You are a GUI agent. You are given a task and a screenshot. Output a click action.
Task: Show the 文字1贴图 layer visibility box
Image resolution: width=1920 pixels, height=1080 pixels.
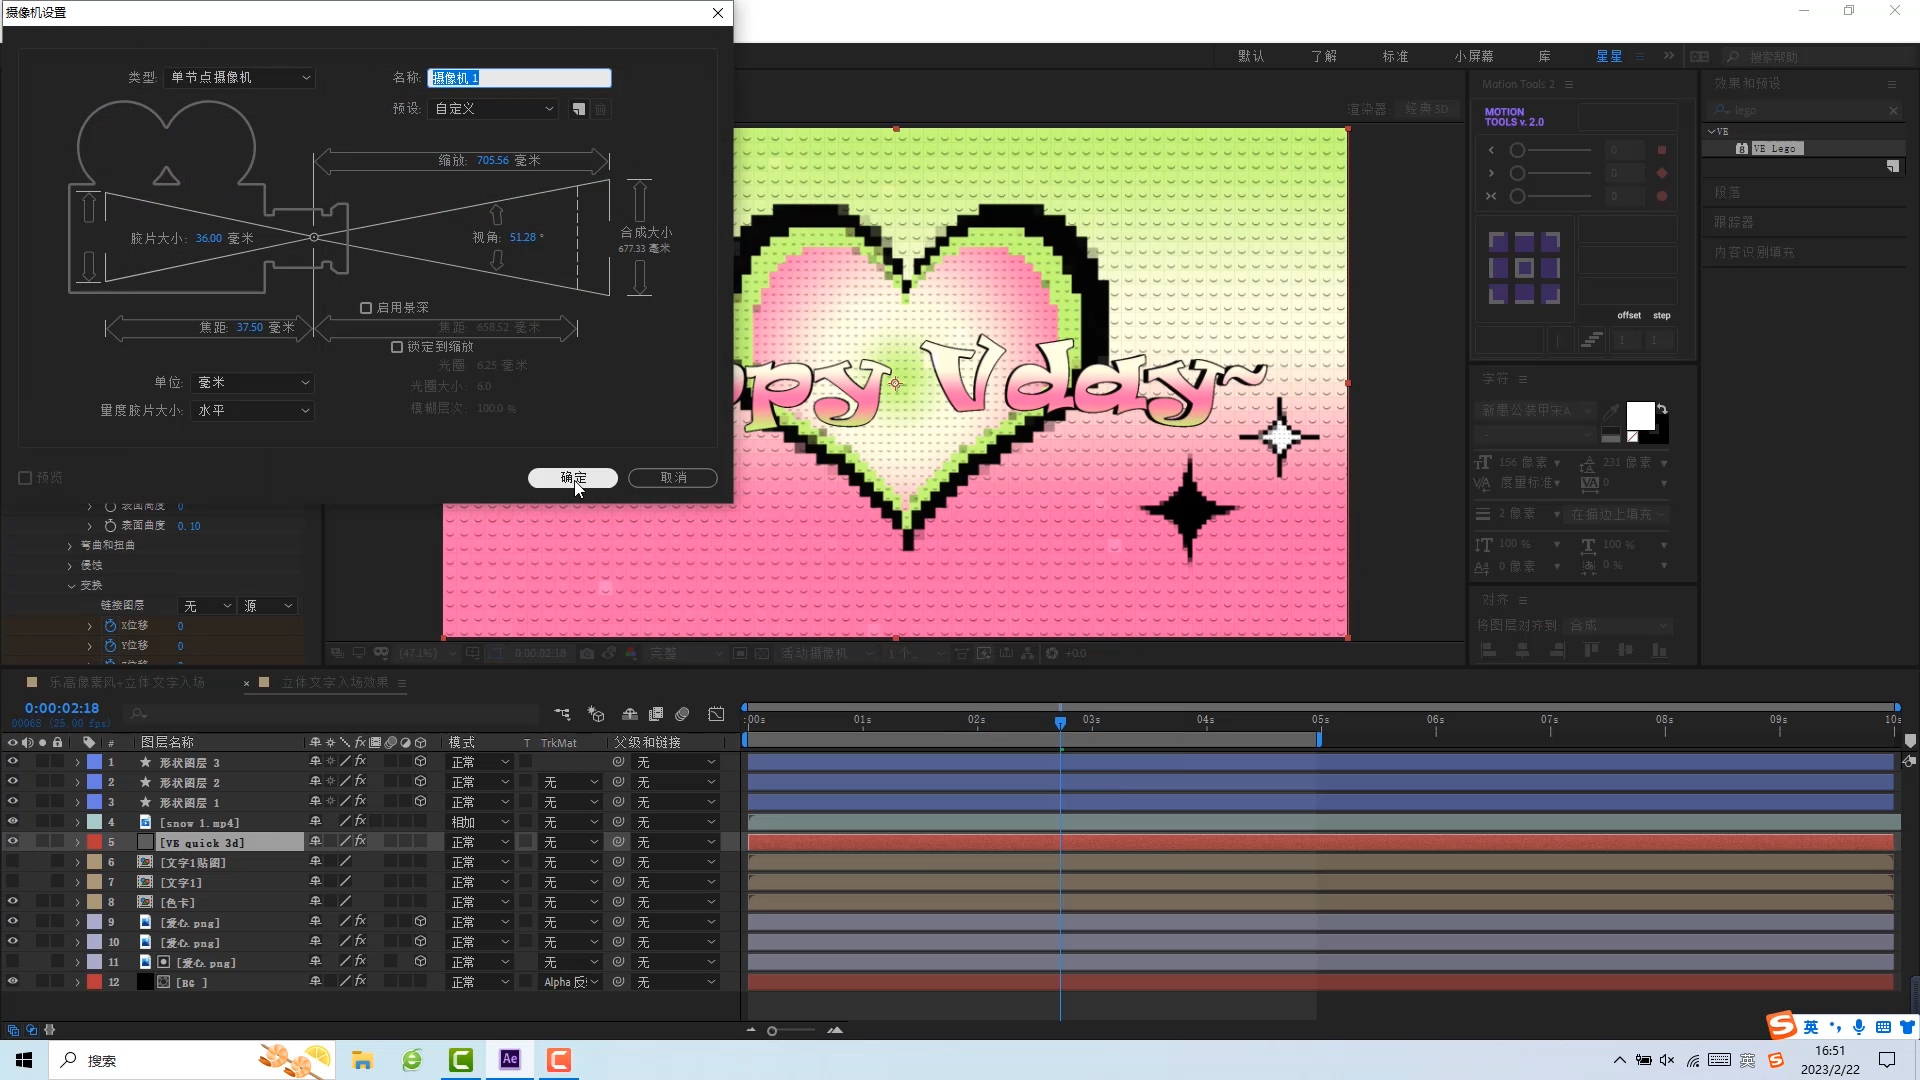pos(13,862)
